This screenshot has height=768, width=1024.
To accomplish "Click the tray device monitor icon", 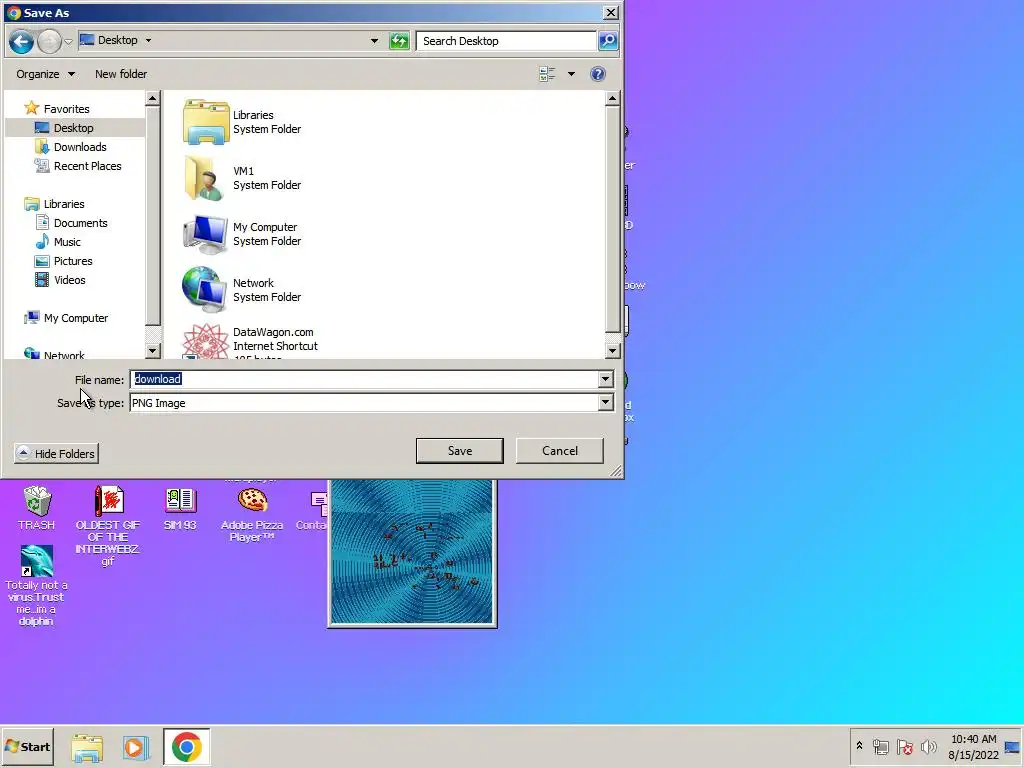I will pos(881,746).
